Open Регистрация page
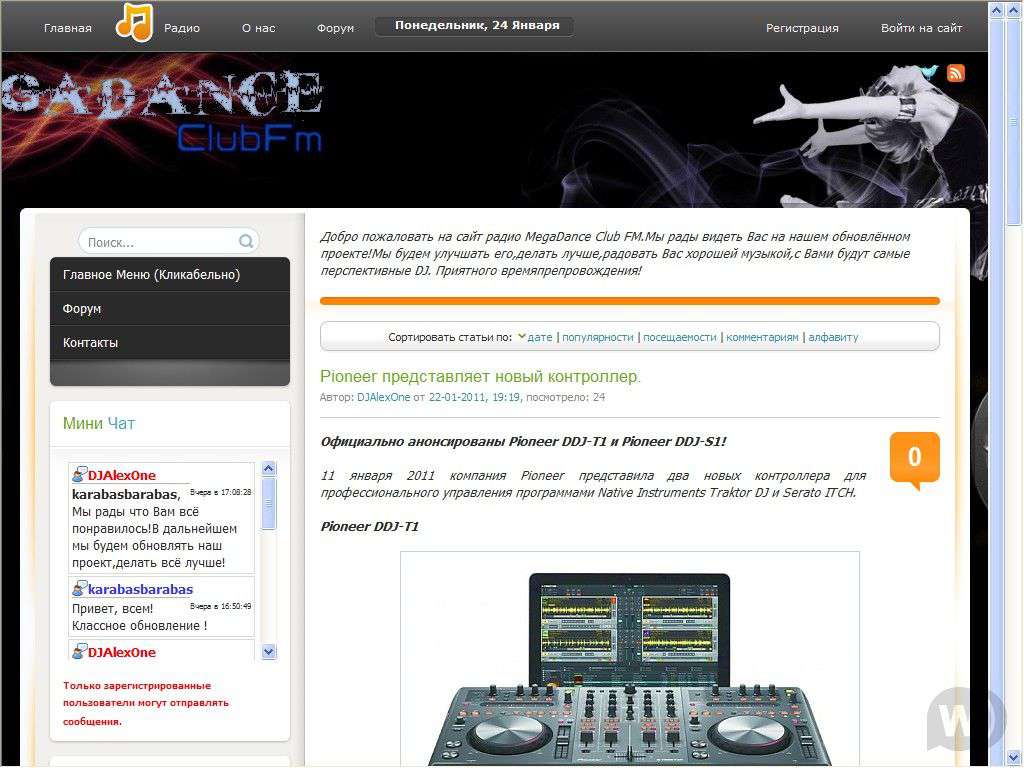 [802, 28]
